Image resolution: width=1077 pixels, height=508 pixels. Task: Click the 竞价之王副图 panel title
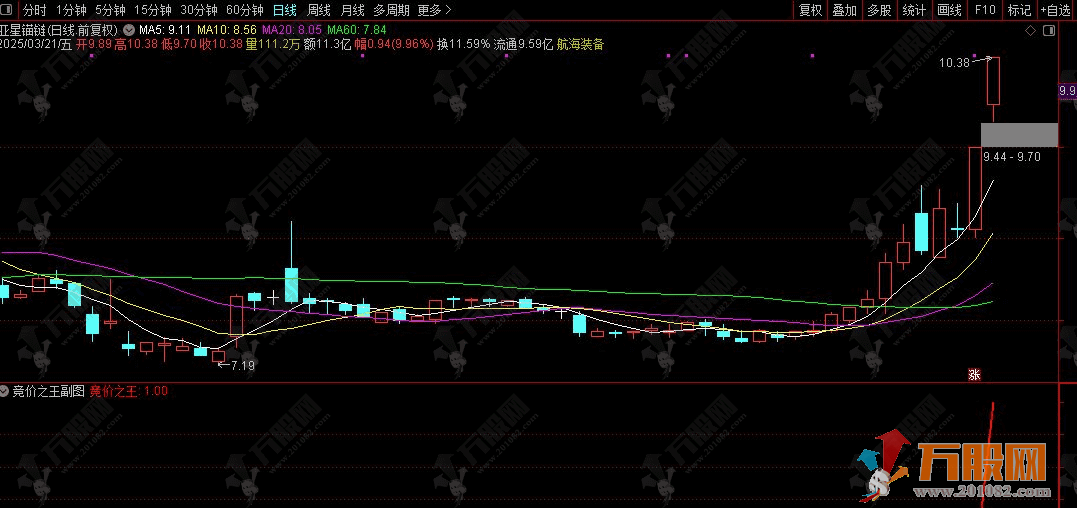coord(48,391)
